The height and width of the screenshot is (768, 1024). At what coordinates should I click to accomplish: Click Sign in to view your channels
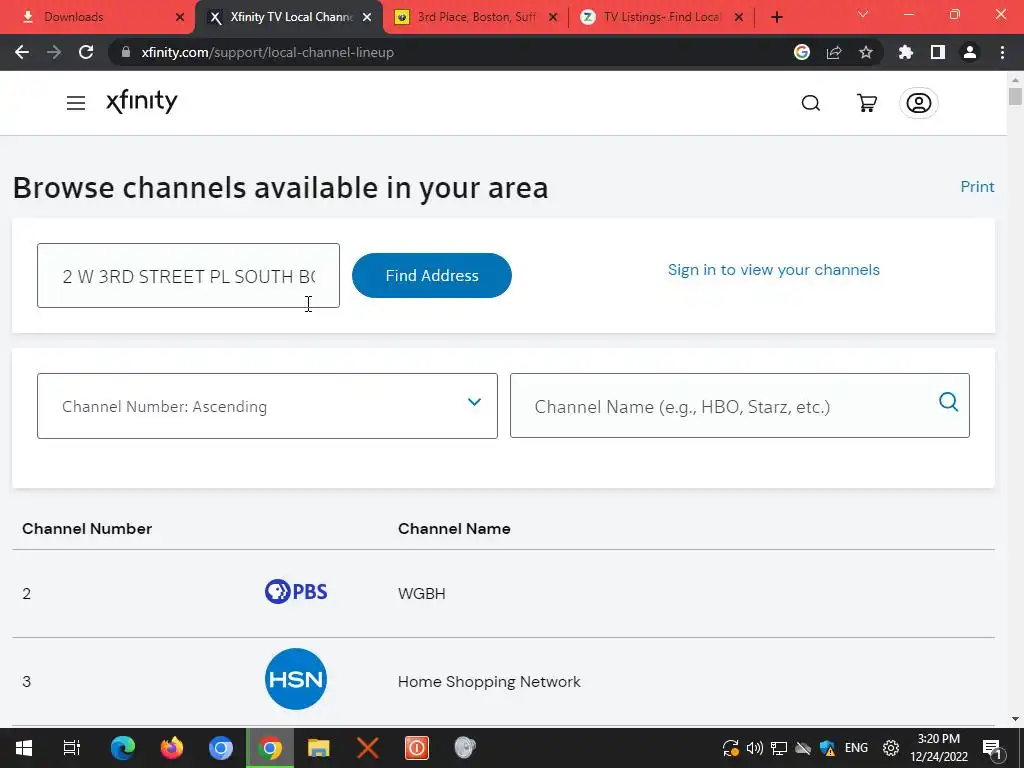(773, 270)
